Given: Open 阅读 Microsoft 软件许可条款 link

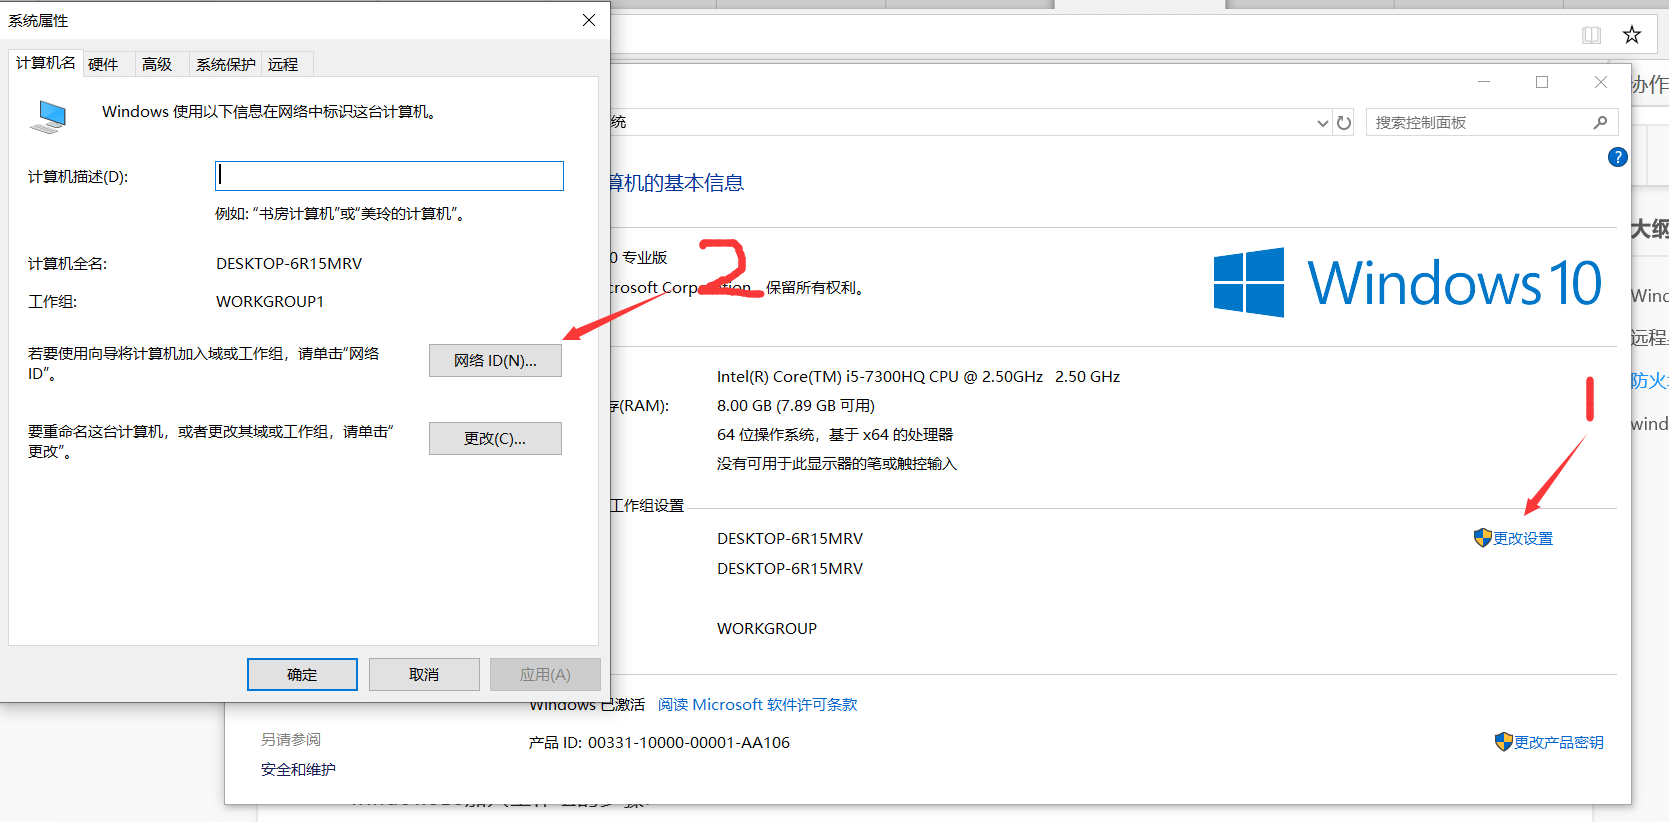Looking at the screenshot, I should [x=757, y=705].
